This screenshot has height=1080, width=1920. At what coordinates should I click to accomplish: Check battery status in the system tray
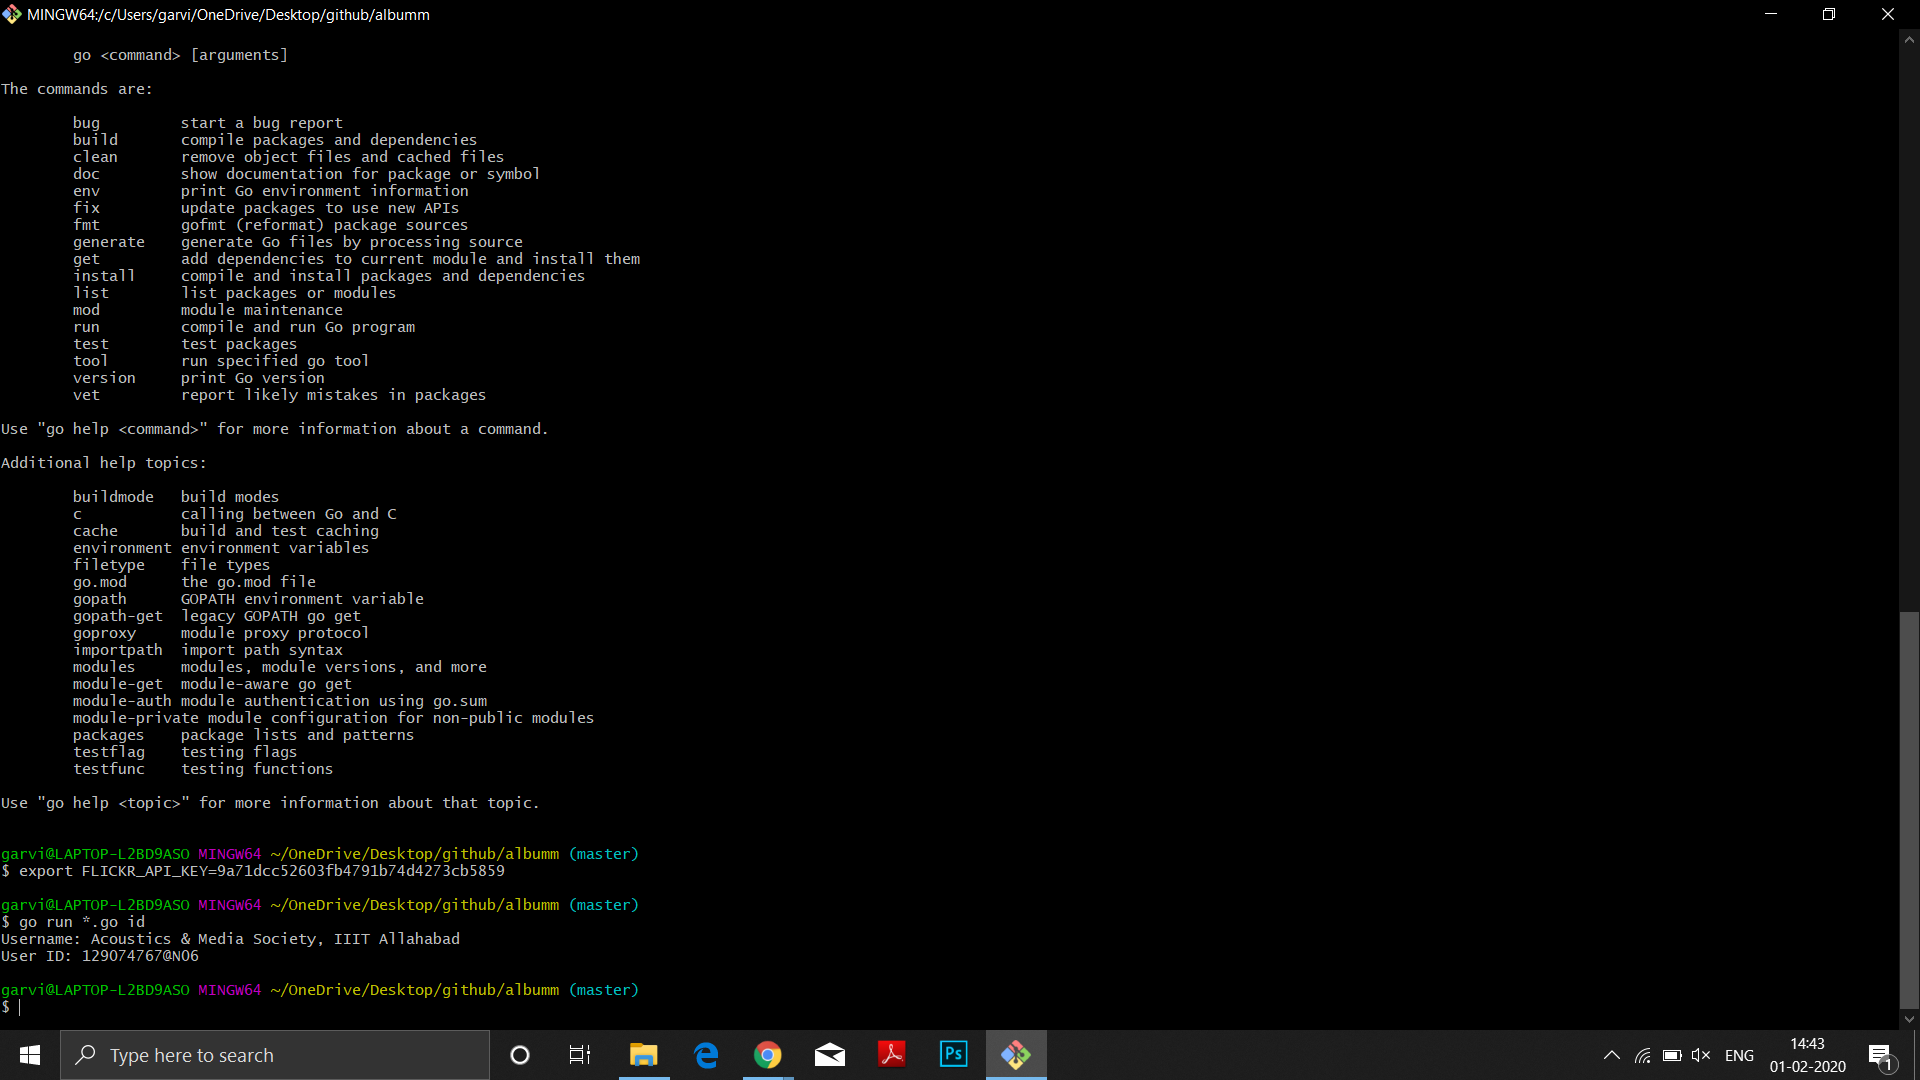coord(1672,1054)
